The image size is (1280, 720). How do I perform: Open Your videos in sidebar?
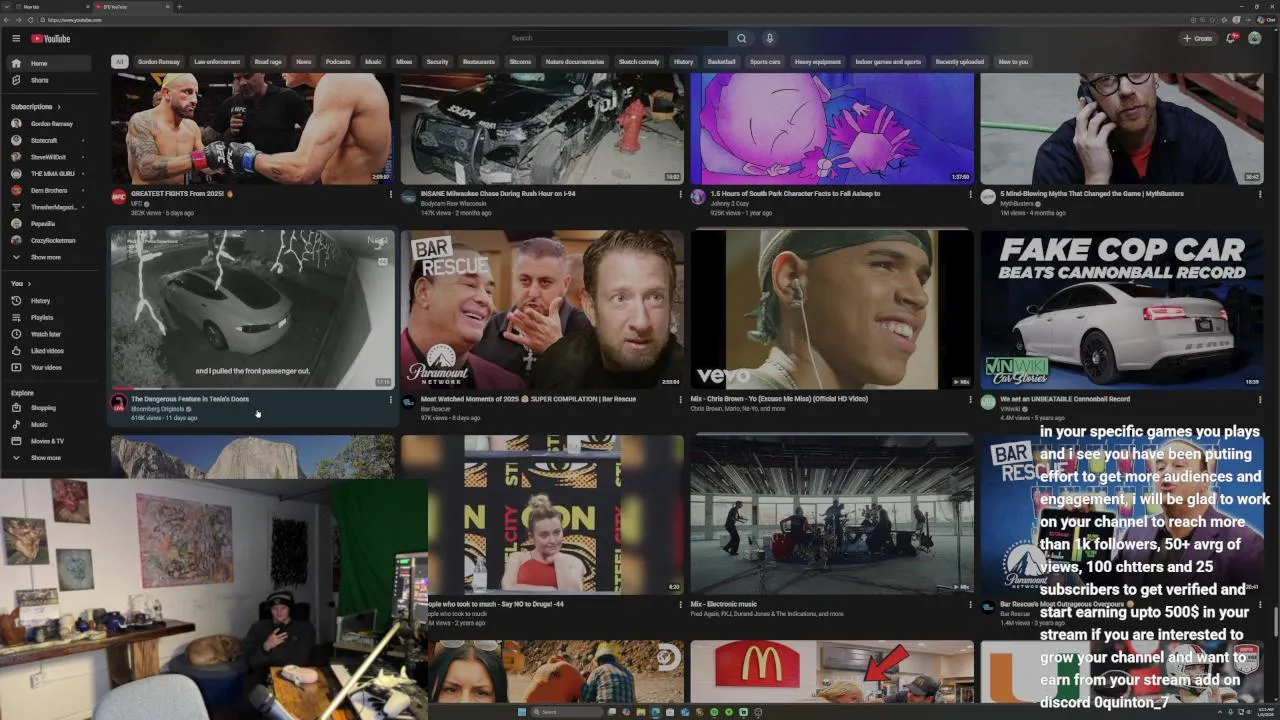50,367
